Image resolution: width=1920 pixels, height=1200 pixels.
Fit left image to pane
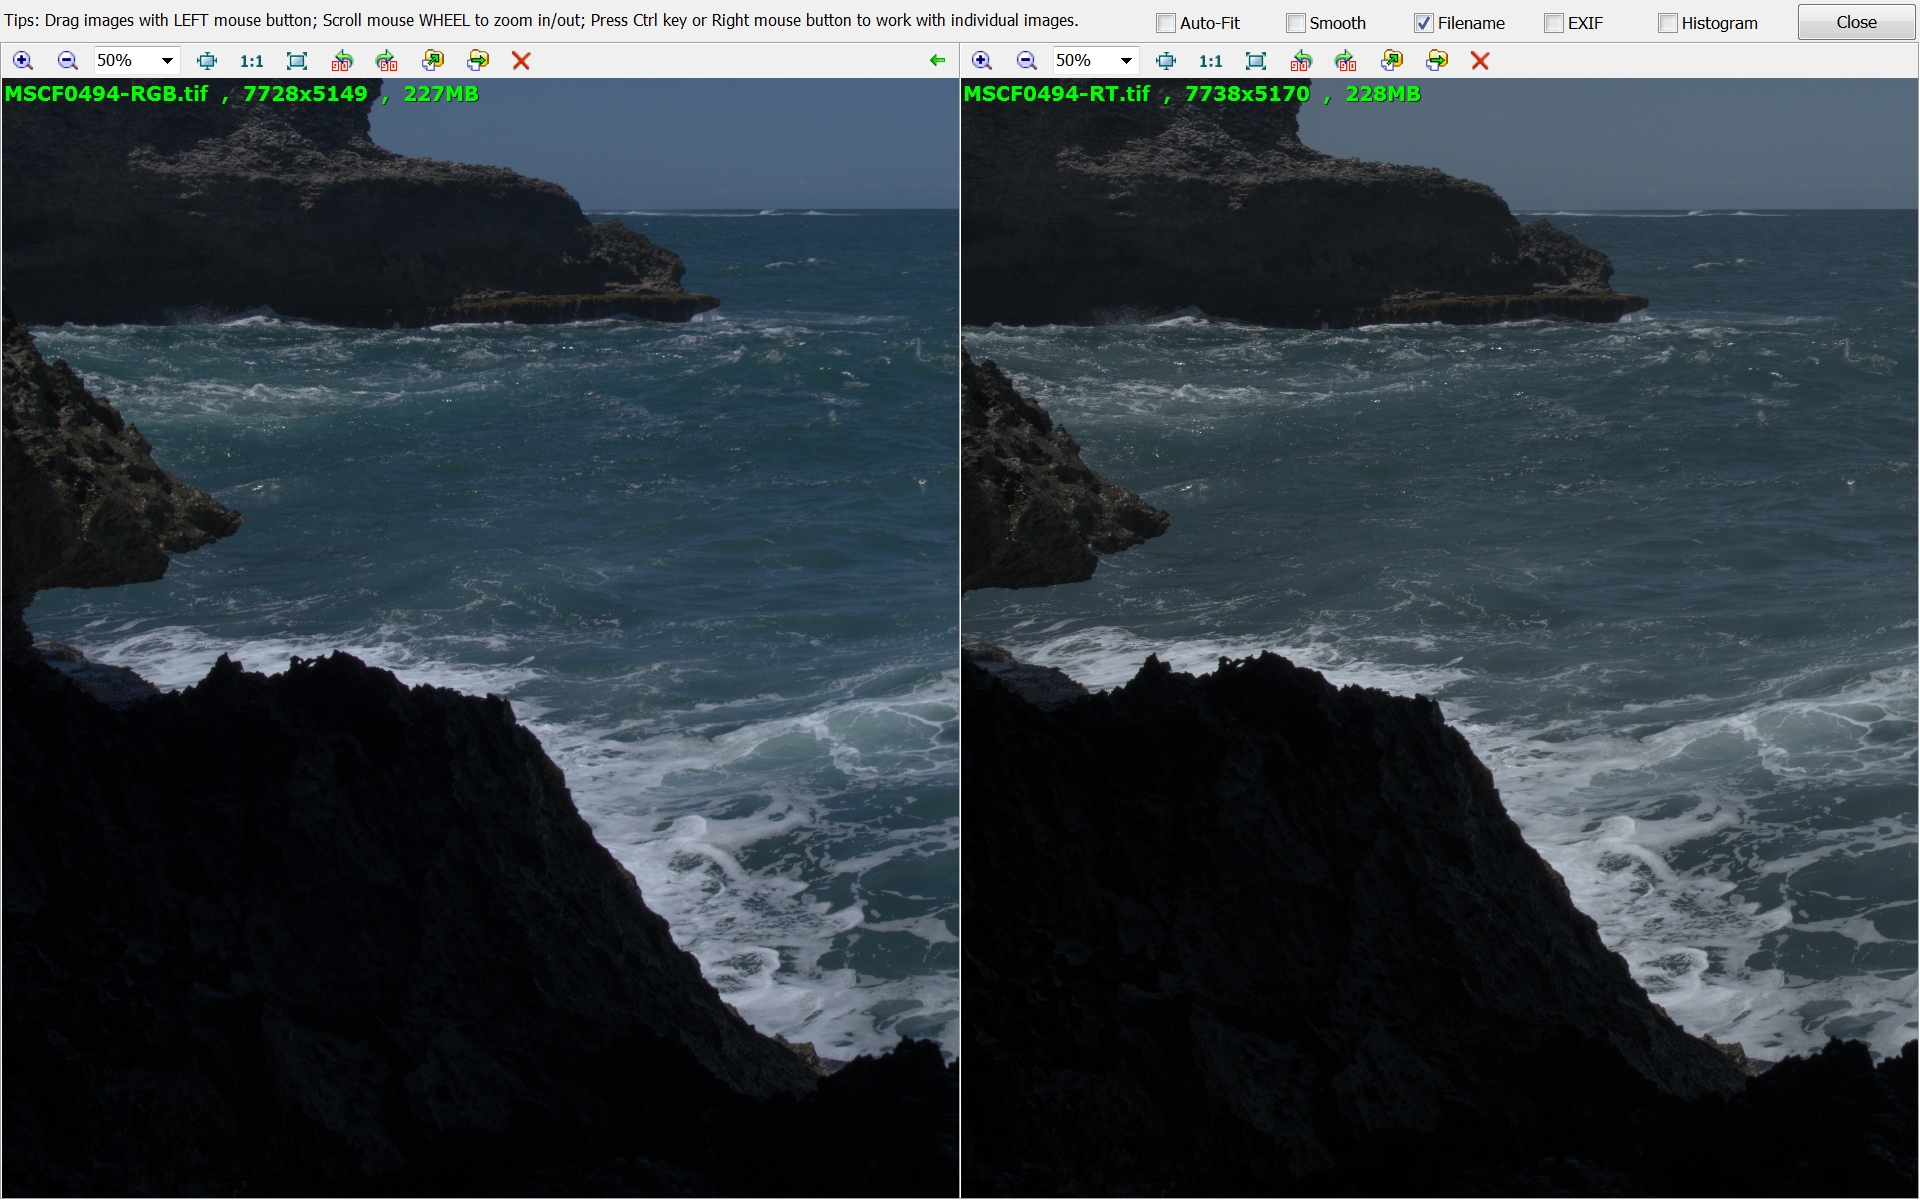(x=207, y=61)
